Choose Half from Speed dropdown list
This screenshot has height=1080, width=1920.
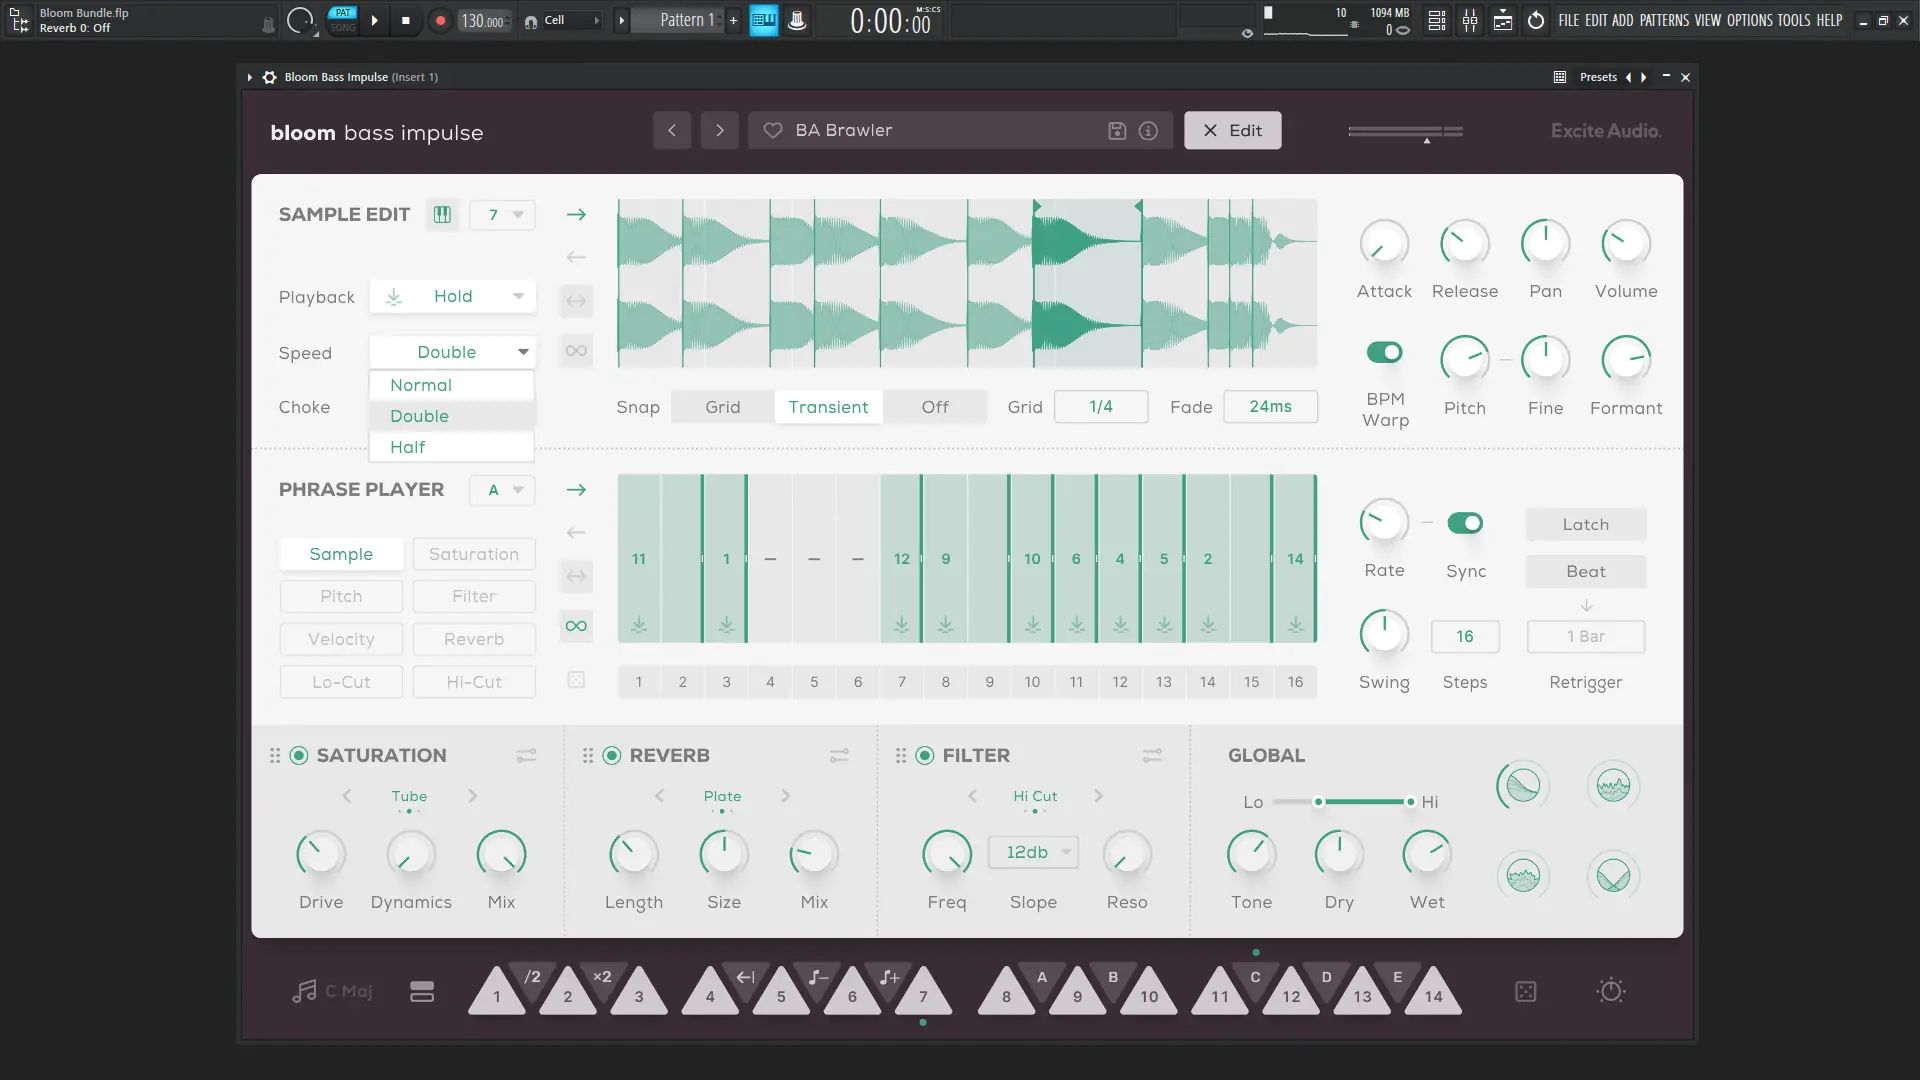coord(408,447)
